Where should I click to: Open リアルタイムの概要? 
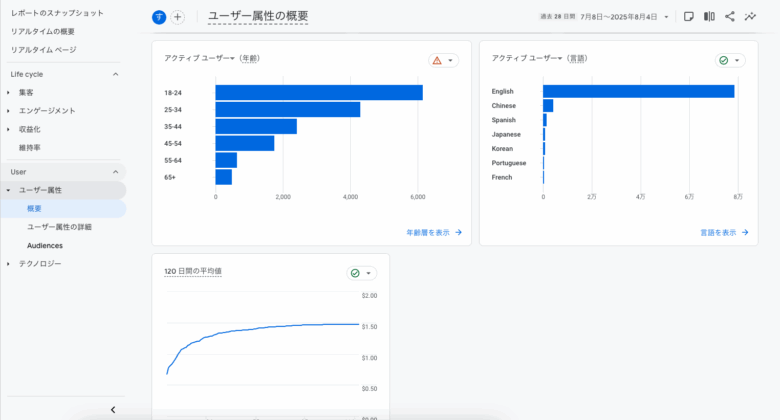pyautogui.click(x=43, y=31)
